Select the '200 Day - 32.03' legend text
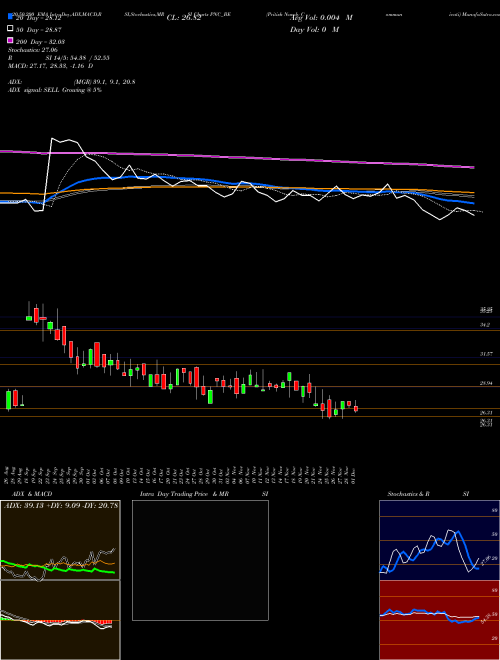 click(x=39, y=42)
